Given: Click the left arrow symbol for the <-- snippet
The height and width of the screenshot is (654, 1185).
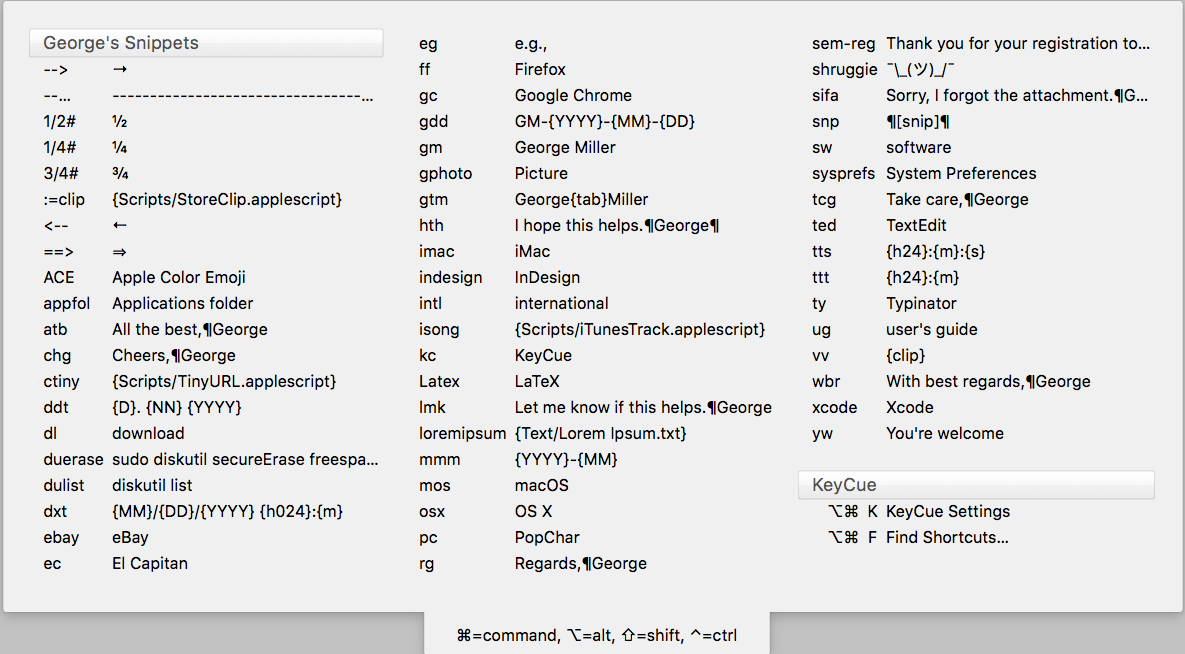Looking at the screenshot, I should point(119,225).
